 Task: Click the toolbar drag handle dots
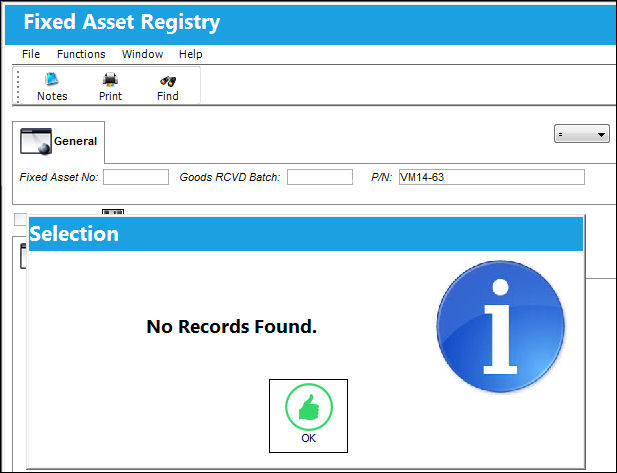click(x=18, y=87)
